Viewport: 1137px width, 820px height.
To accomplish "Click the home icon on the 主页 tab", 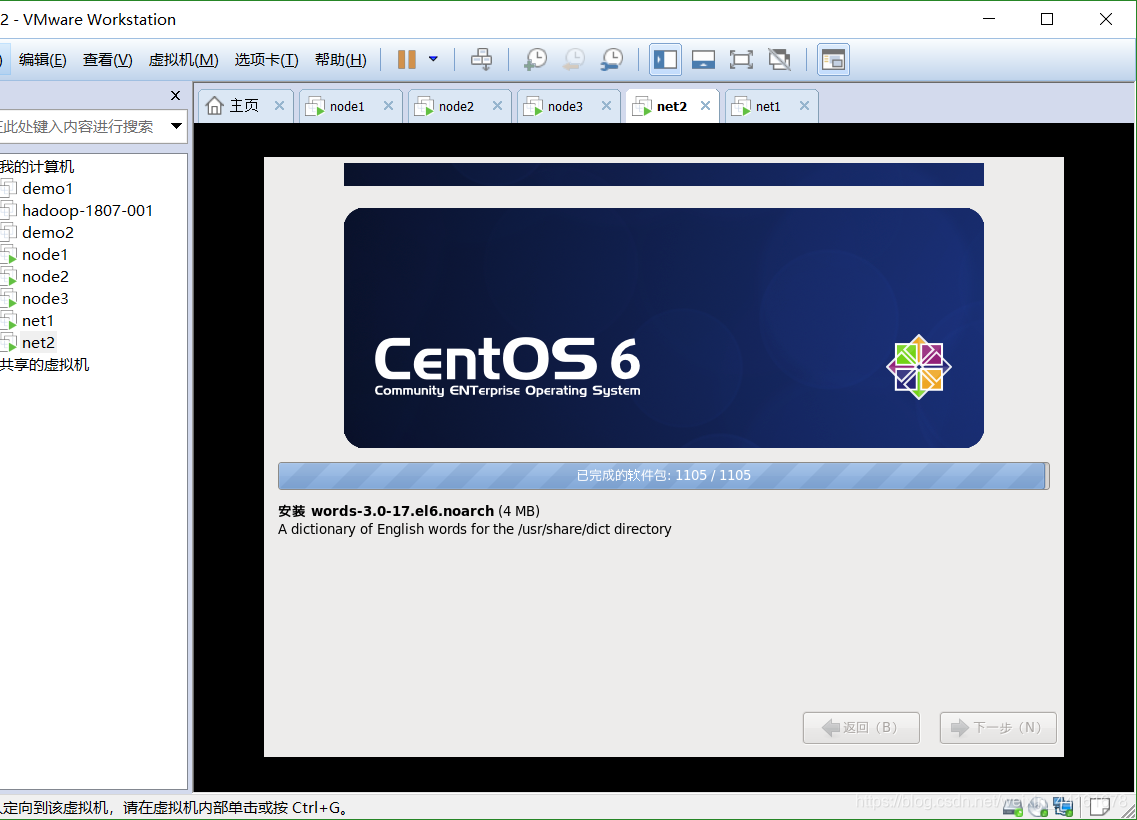I will pyautogui.click(x=214, y=106).
